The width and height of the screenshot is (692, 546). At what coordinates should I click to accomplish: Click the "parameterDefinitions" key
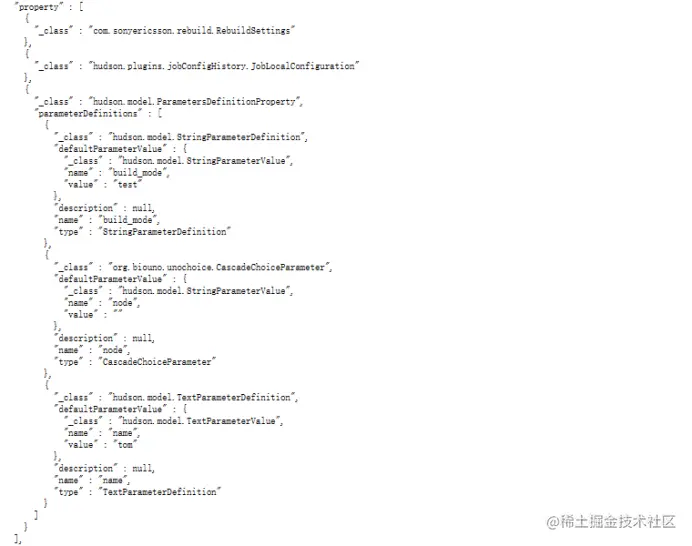(88, 113)
